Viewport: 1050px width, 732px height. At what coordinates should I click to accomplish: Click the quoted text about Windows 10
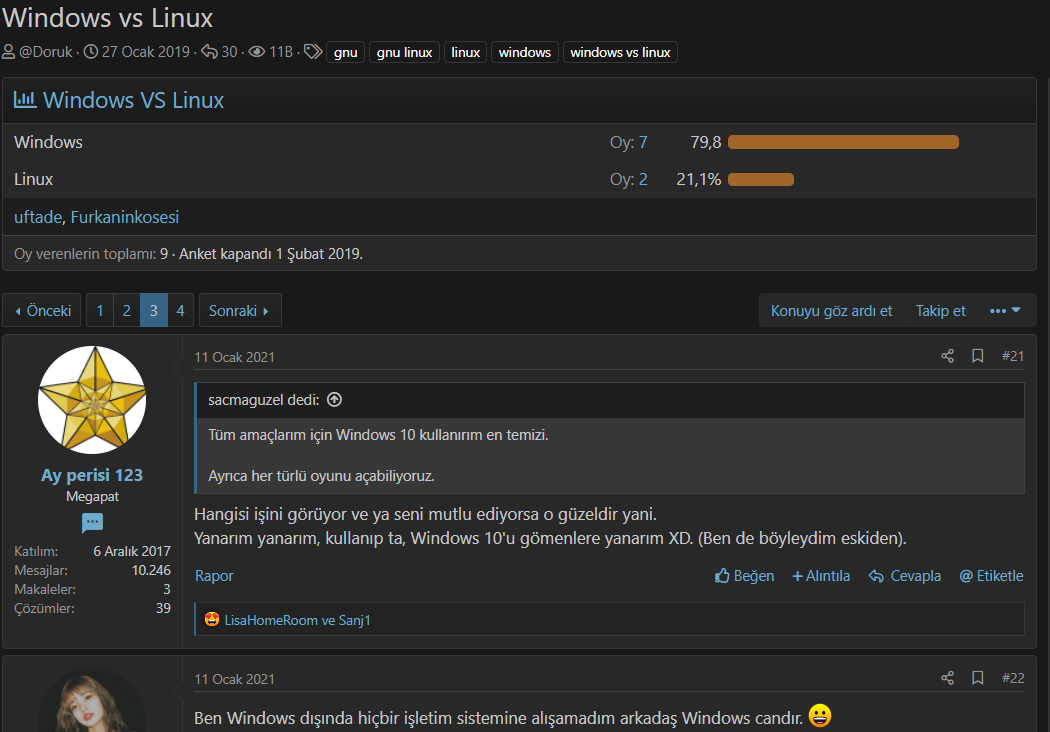(378, 435)
